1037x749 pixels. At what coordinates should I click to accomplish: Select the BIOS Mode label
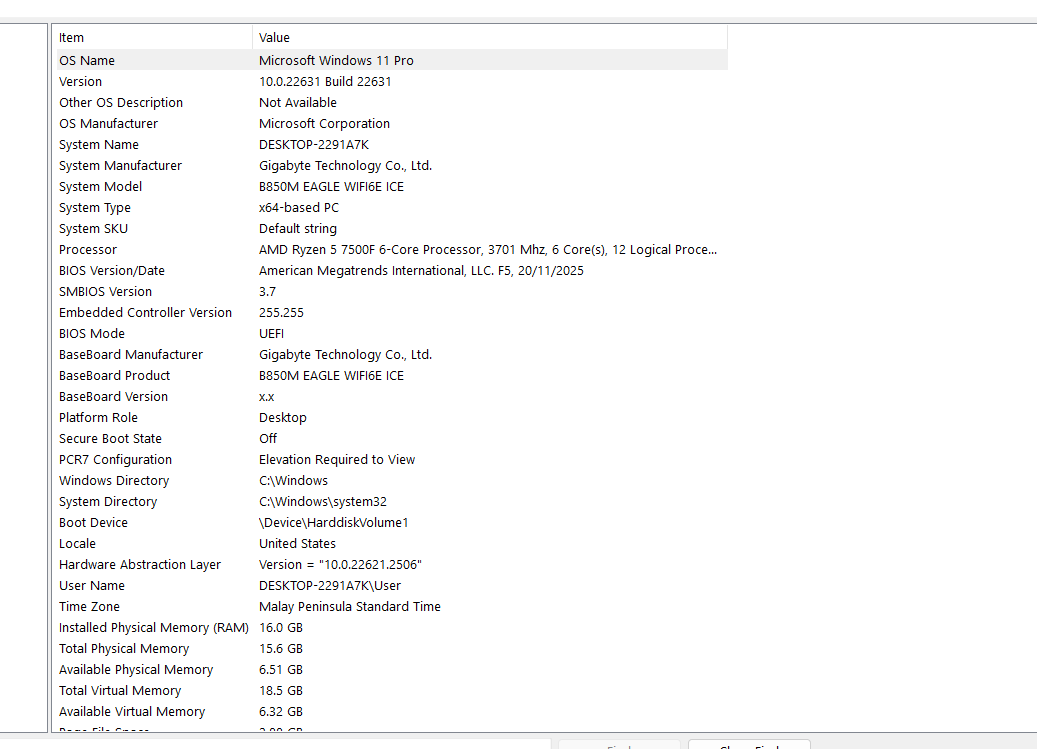92,334
